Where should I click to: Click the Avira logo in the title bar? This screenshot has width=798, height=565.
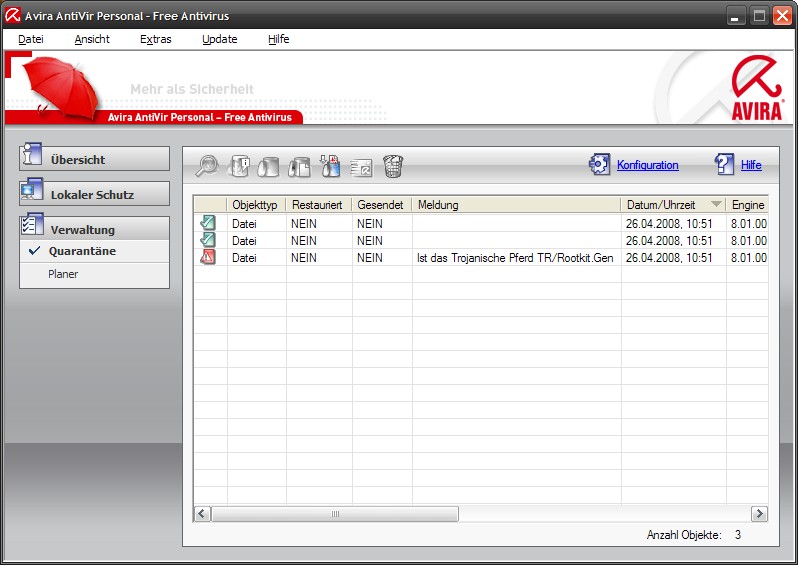click(x=12, y=16)
